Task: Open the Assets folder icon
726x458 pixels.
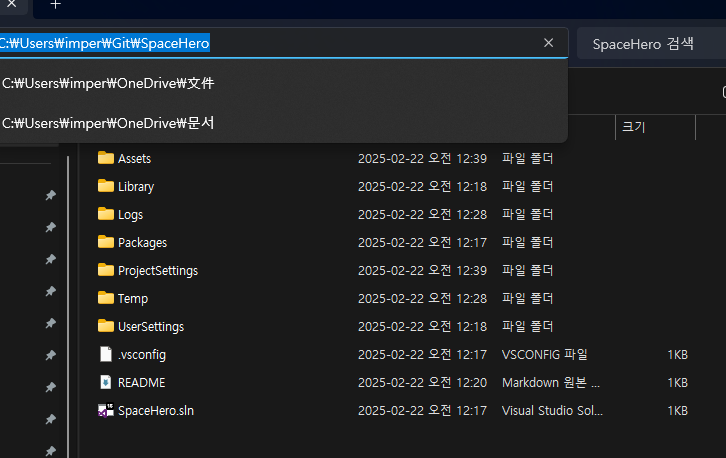Action: tap(106, 158)
